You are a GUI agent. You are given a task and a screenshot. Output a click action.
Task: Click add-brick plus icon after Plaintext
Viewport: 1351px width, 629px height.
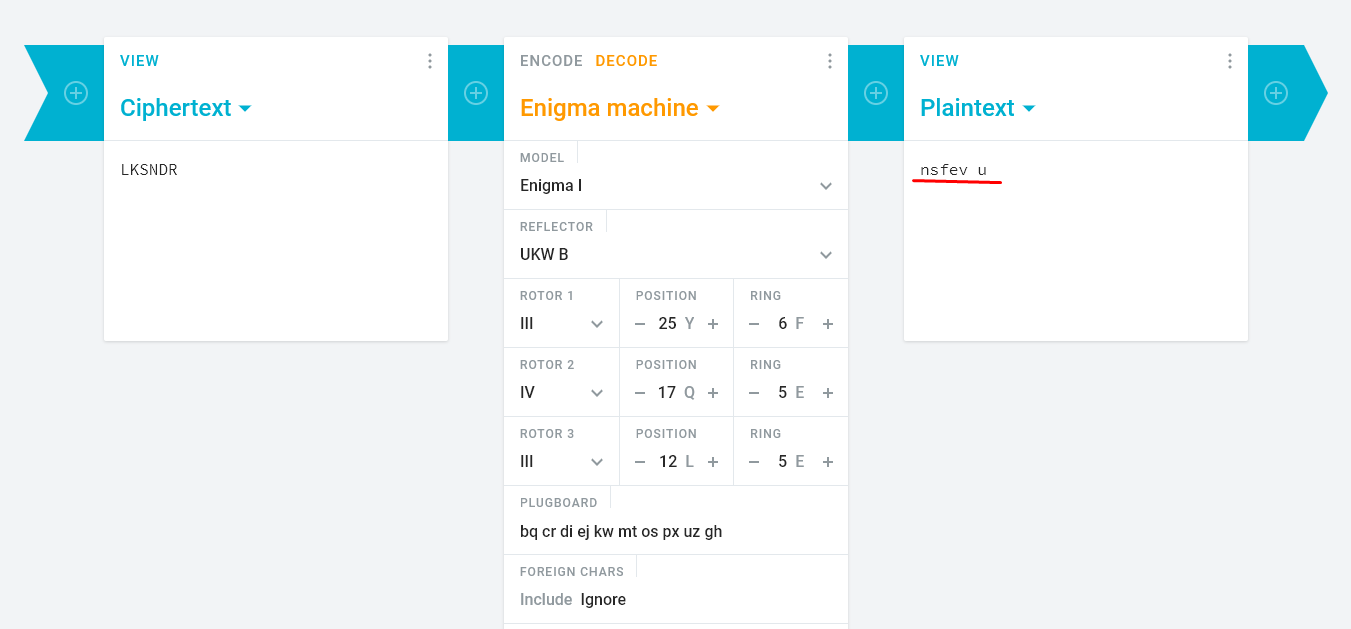[x=1276, y=93]
